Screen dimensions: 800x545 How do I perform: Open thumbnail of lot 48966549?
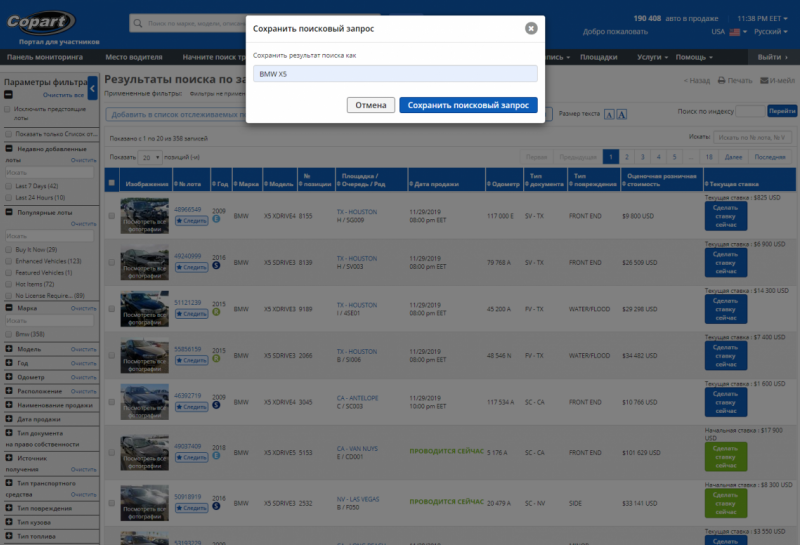click(144, 216)
